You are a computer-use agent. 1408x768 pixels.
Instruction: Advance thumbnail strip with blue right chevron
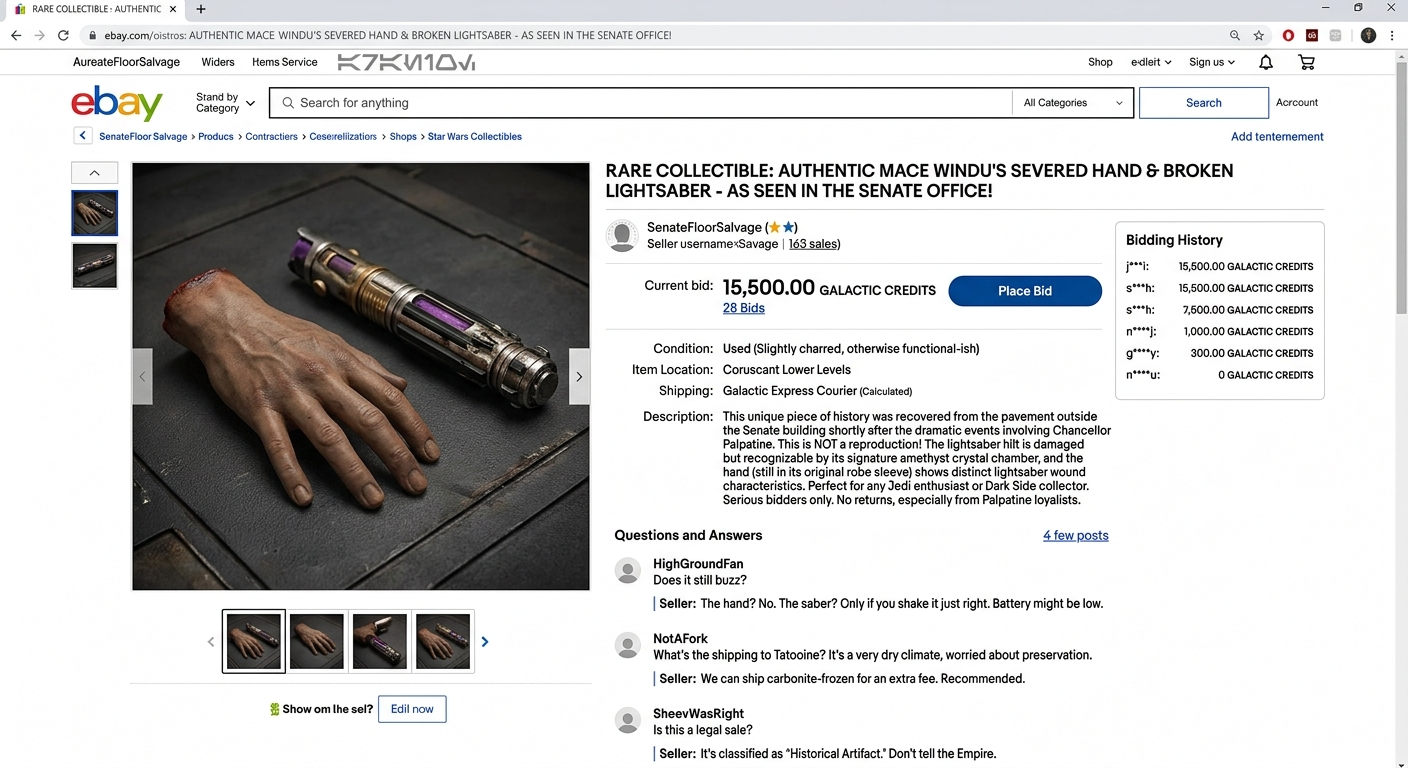coord(485,642)
